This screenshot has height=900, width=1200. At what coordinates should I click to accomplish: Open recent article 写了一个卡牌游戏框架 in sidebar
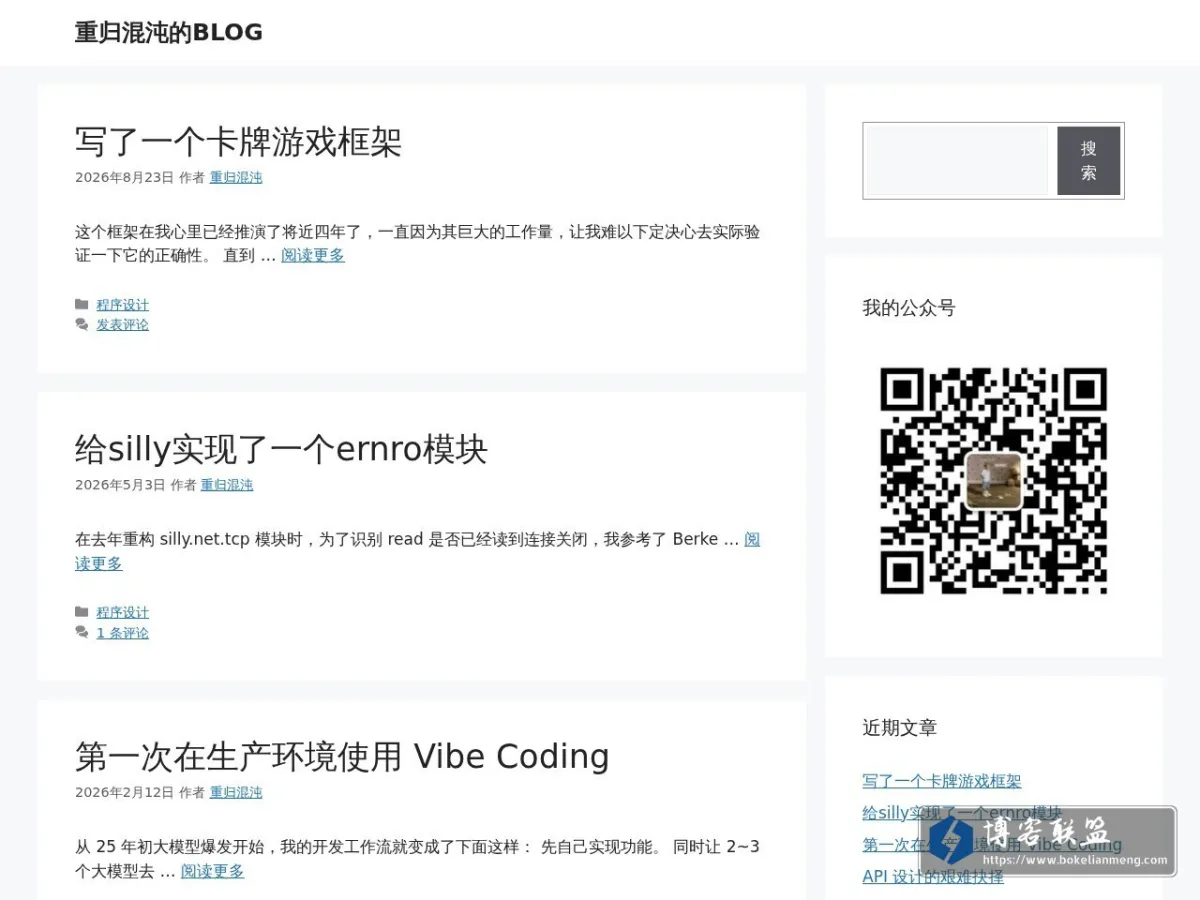(942, 781)
